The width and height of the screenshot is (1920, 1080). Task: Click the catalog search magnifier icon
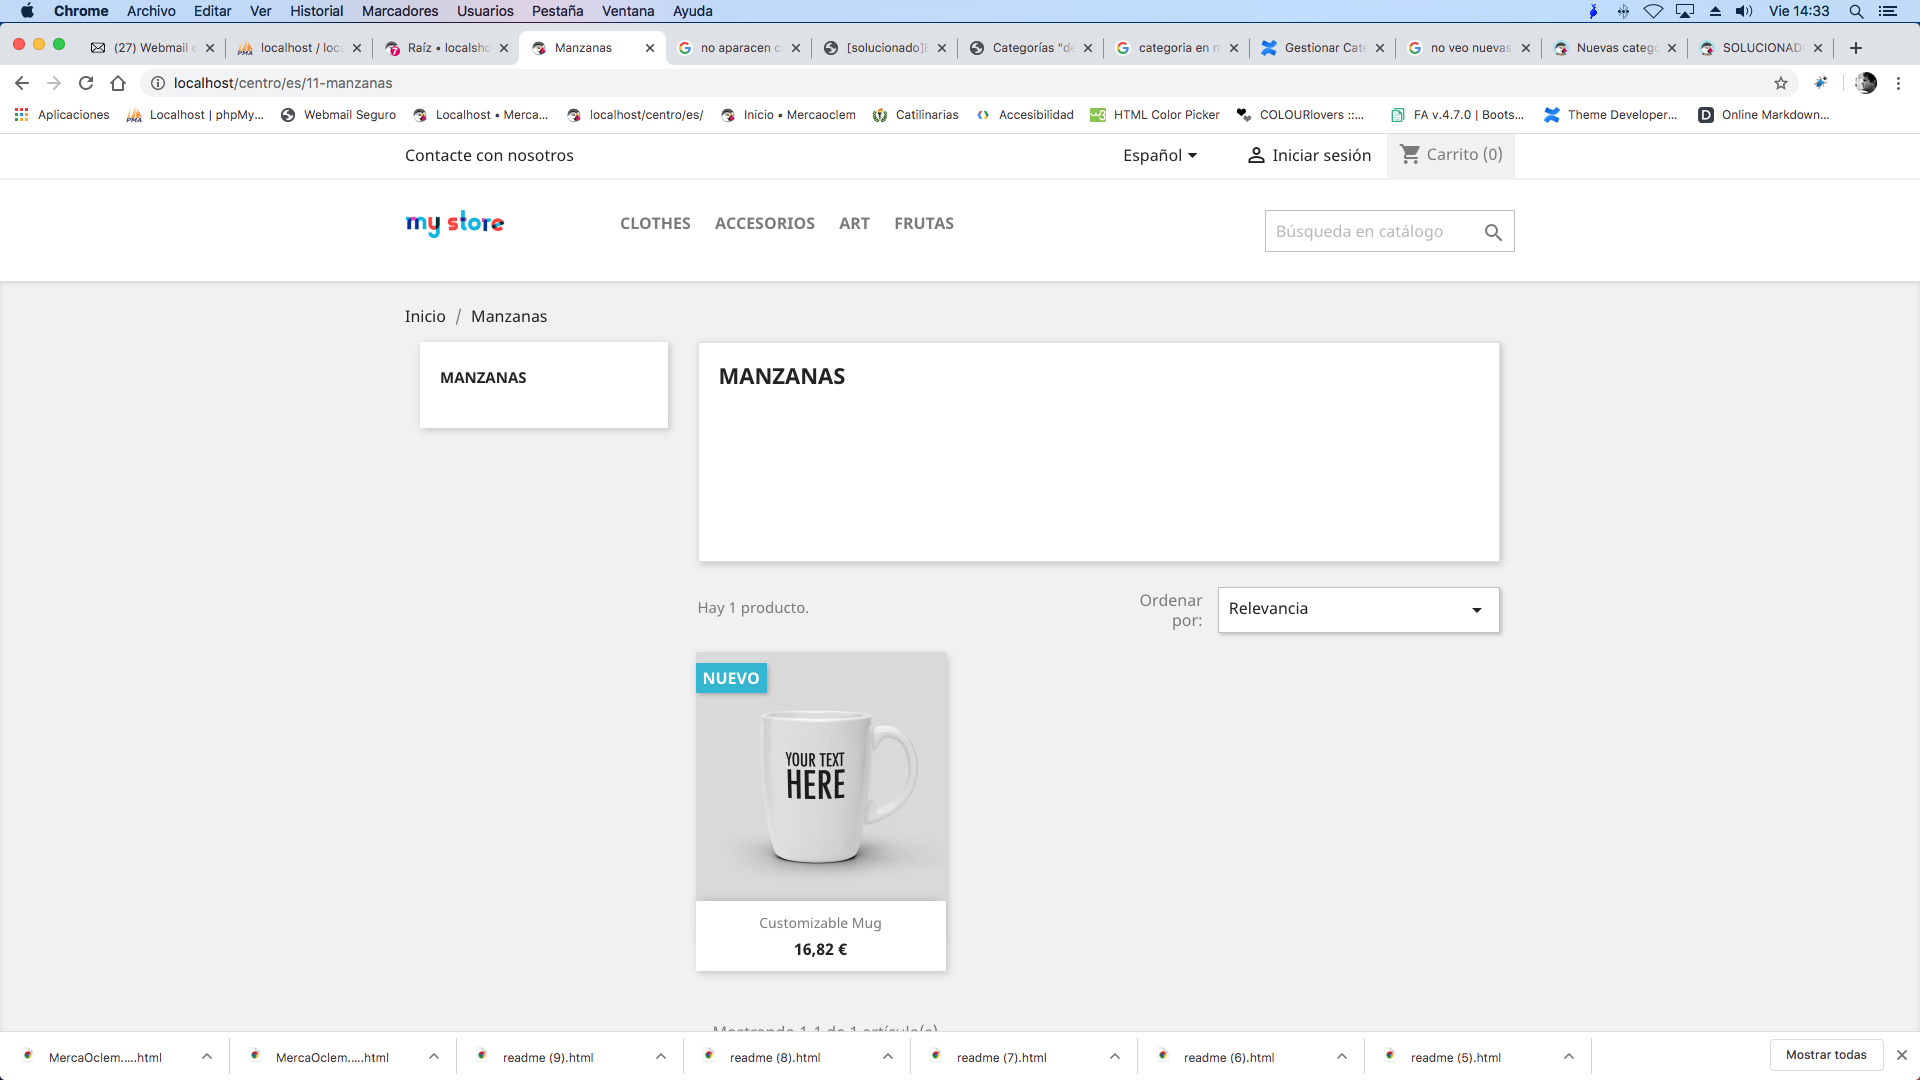[x=1493, y=232]
